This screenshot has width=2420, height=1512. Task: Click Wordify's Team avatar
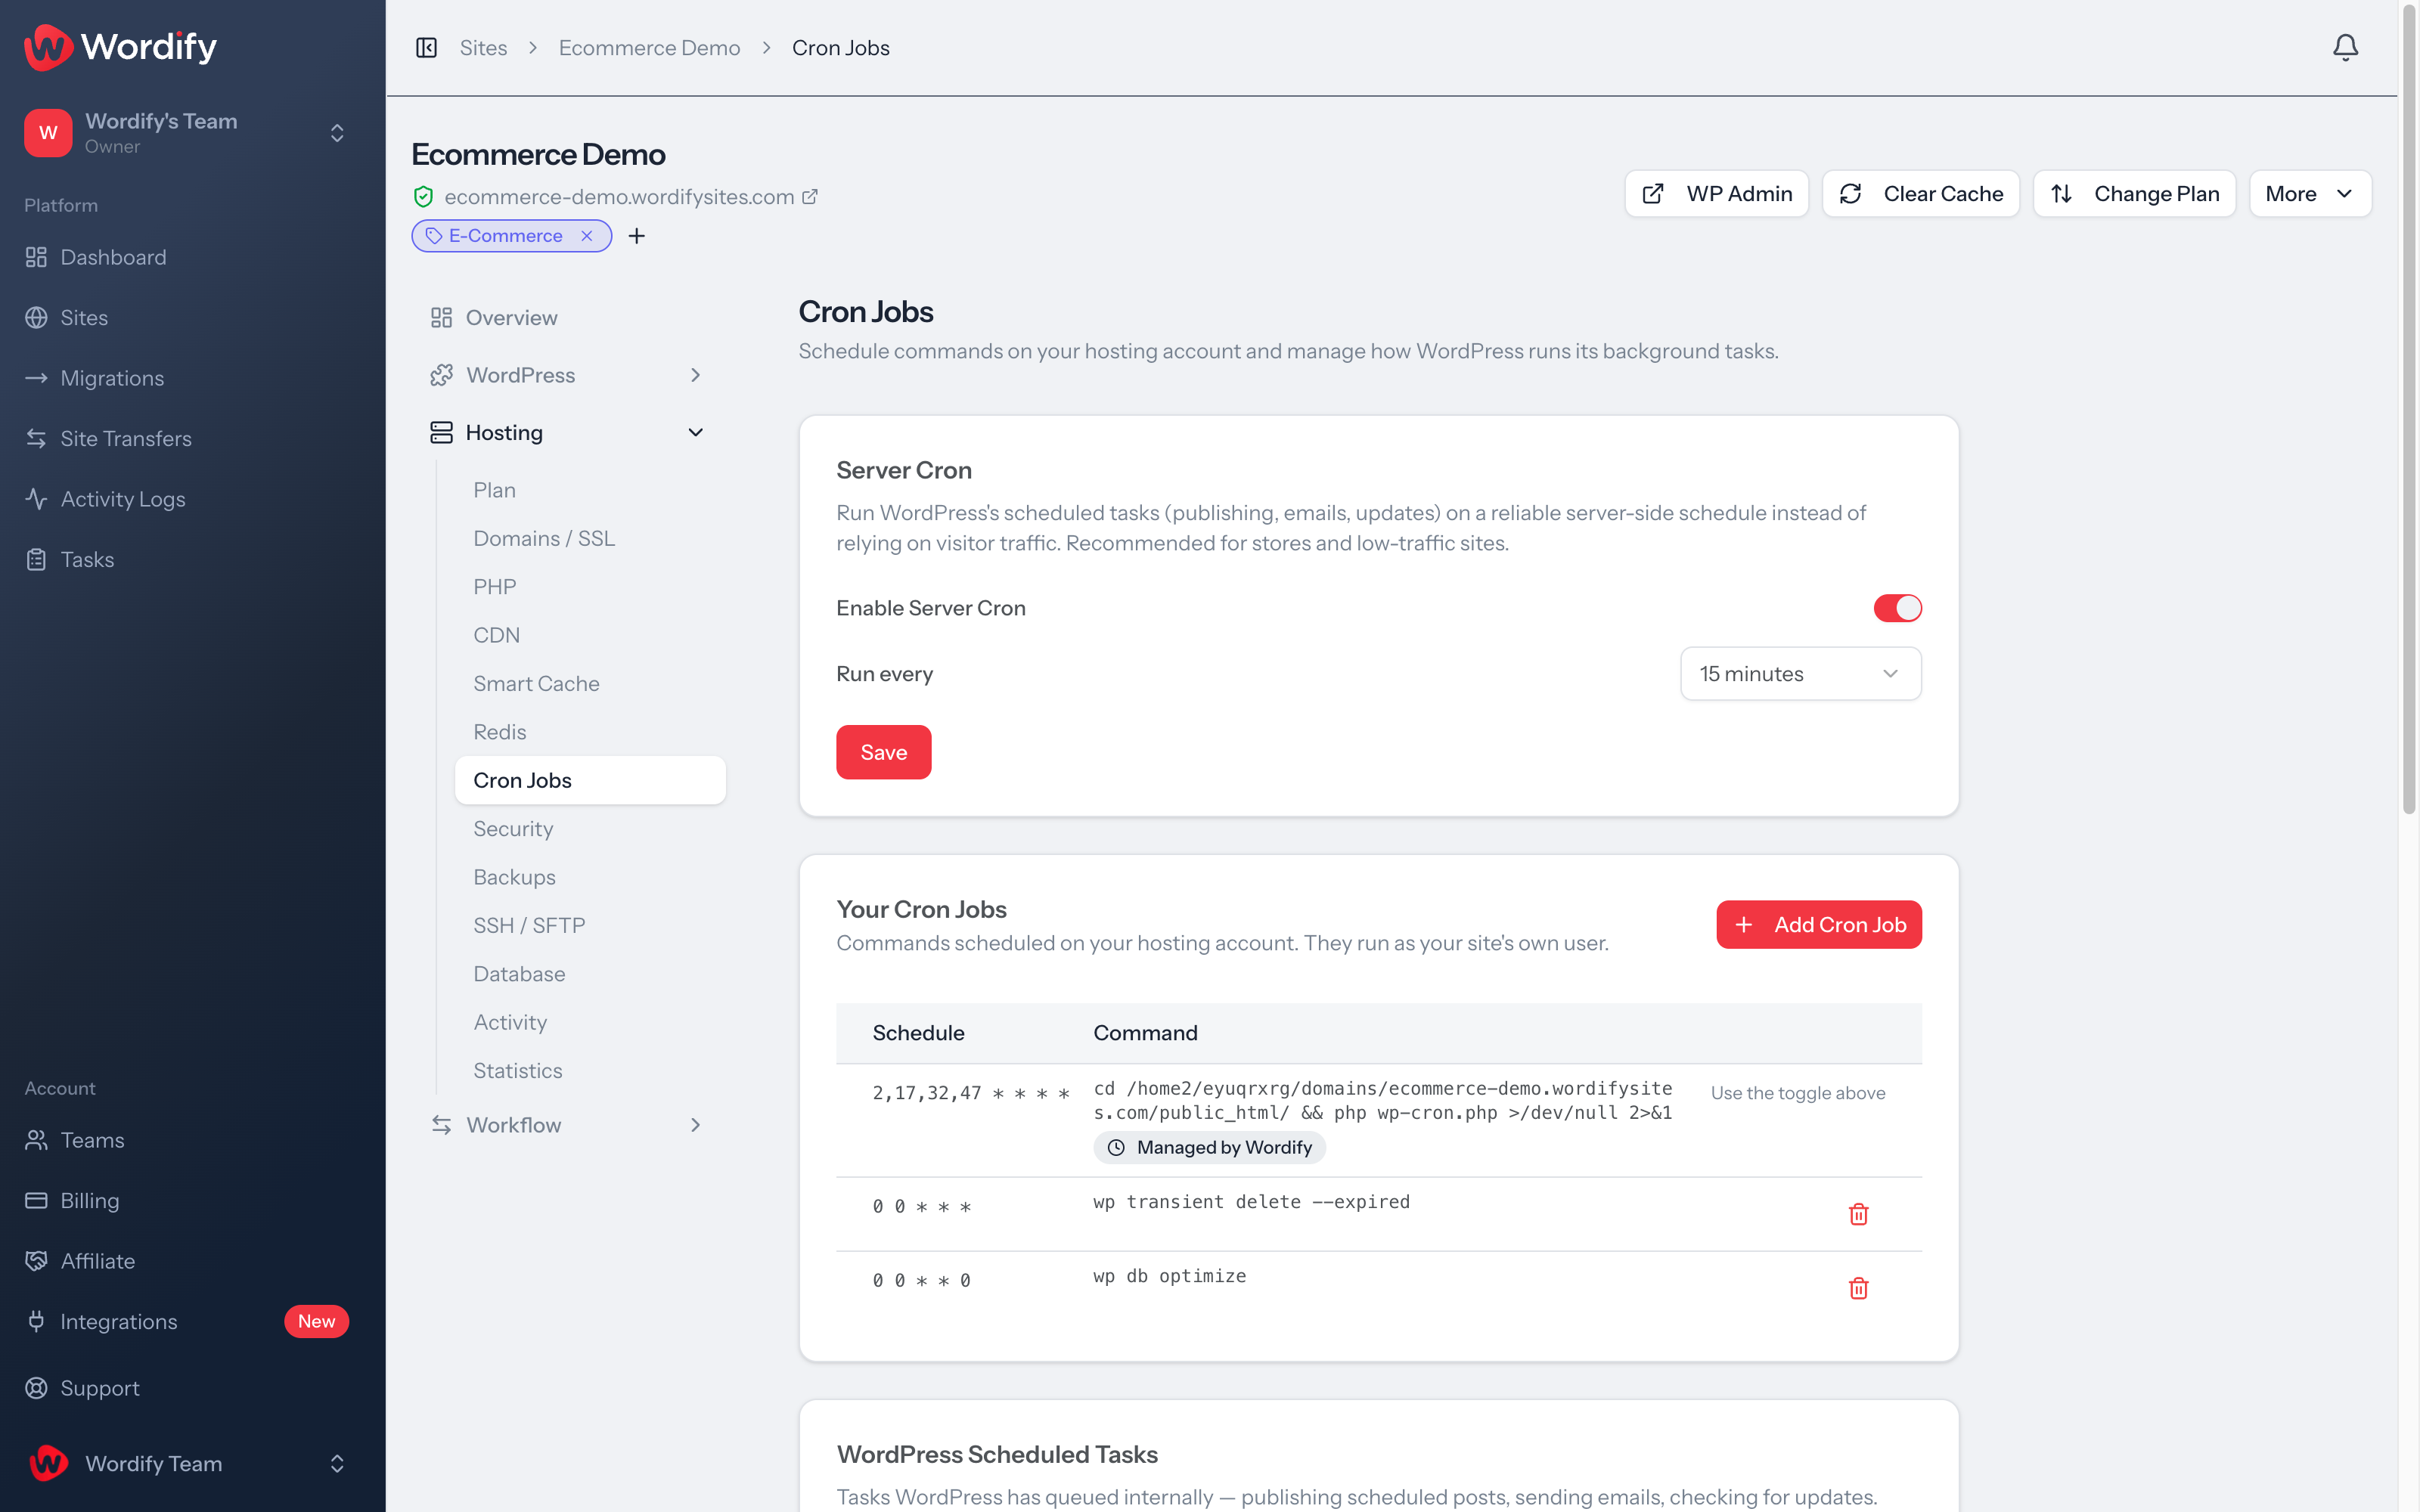pos(48,133)
